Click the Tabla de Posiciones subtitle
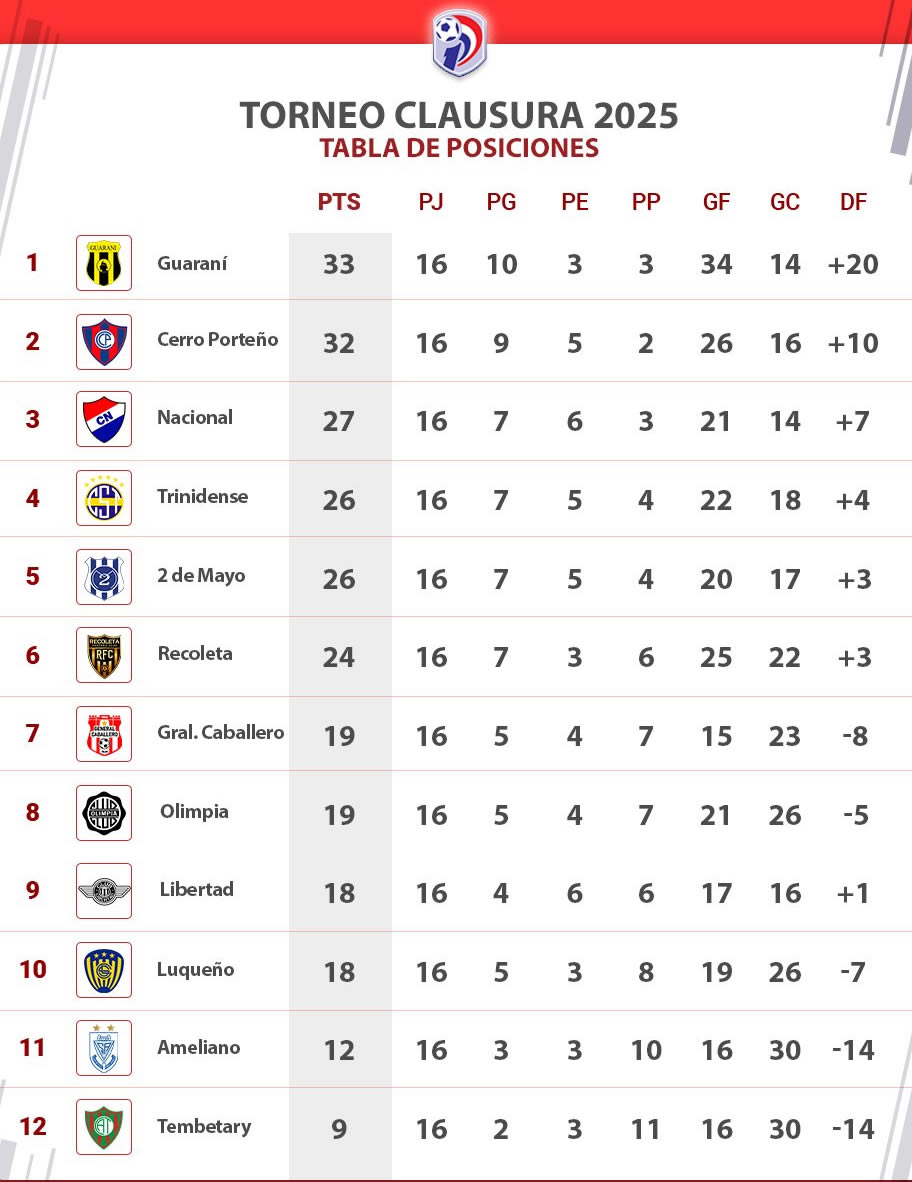The image size is (912, 1182). [459, 148]
